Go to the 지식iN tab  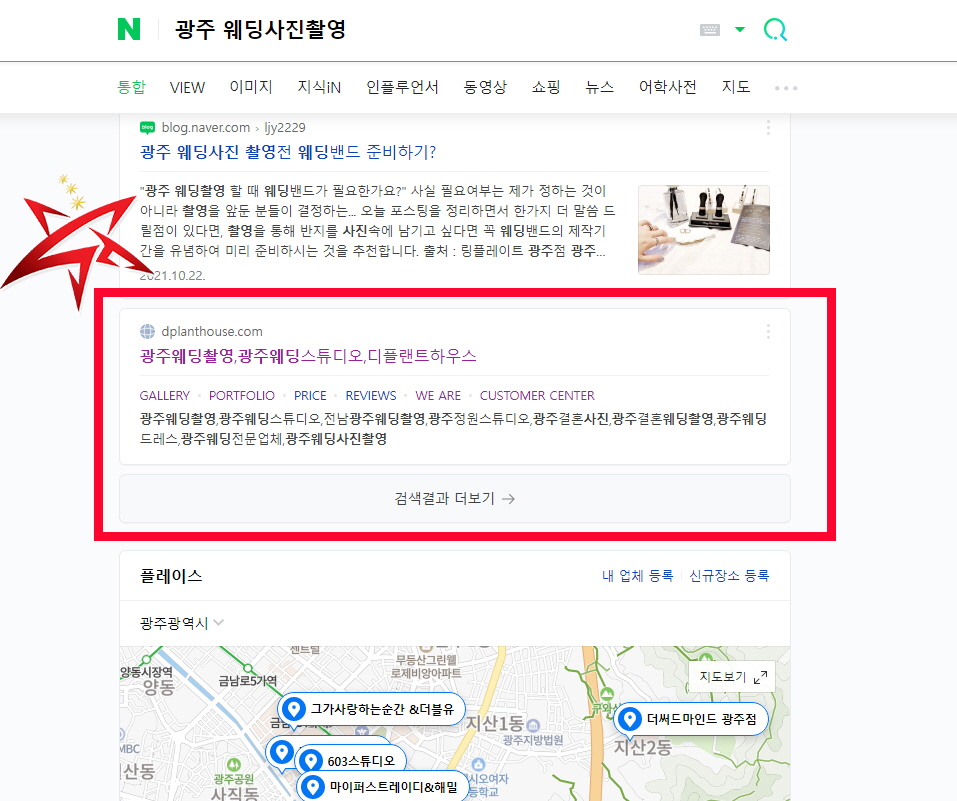[319, 87]
